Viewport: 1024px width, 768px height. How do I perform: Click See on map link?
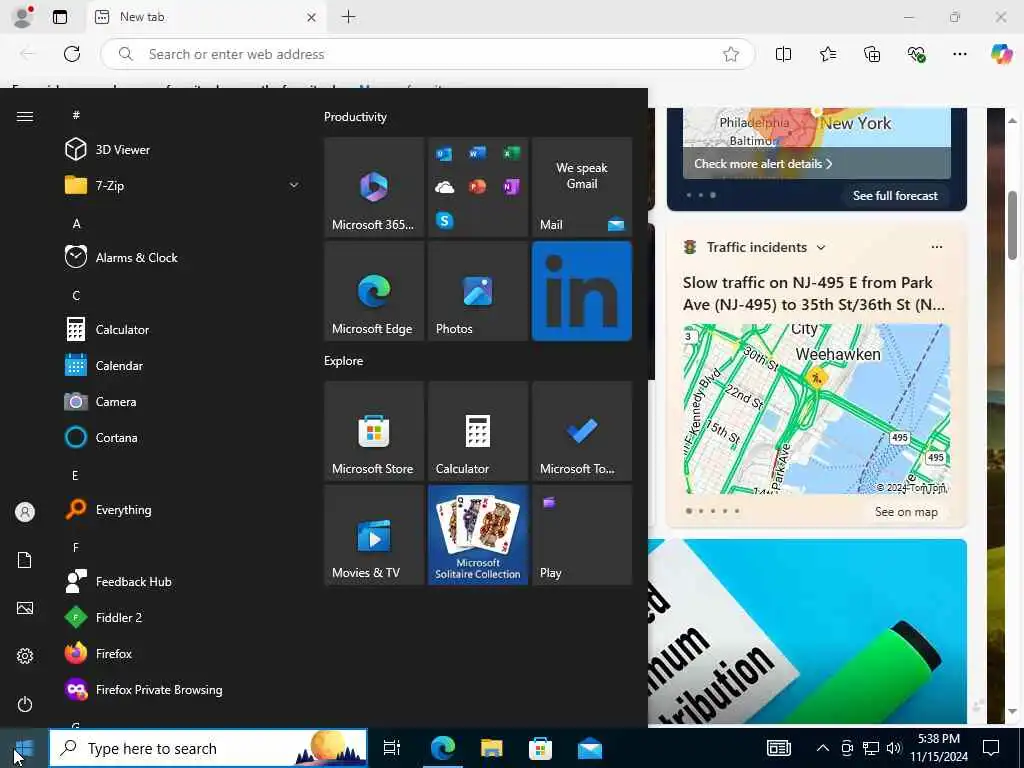tap(906, 512)
